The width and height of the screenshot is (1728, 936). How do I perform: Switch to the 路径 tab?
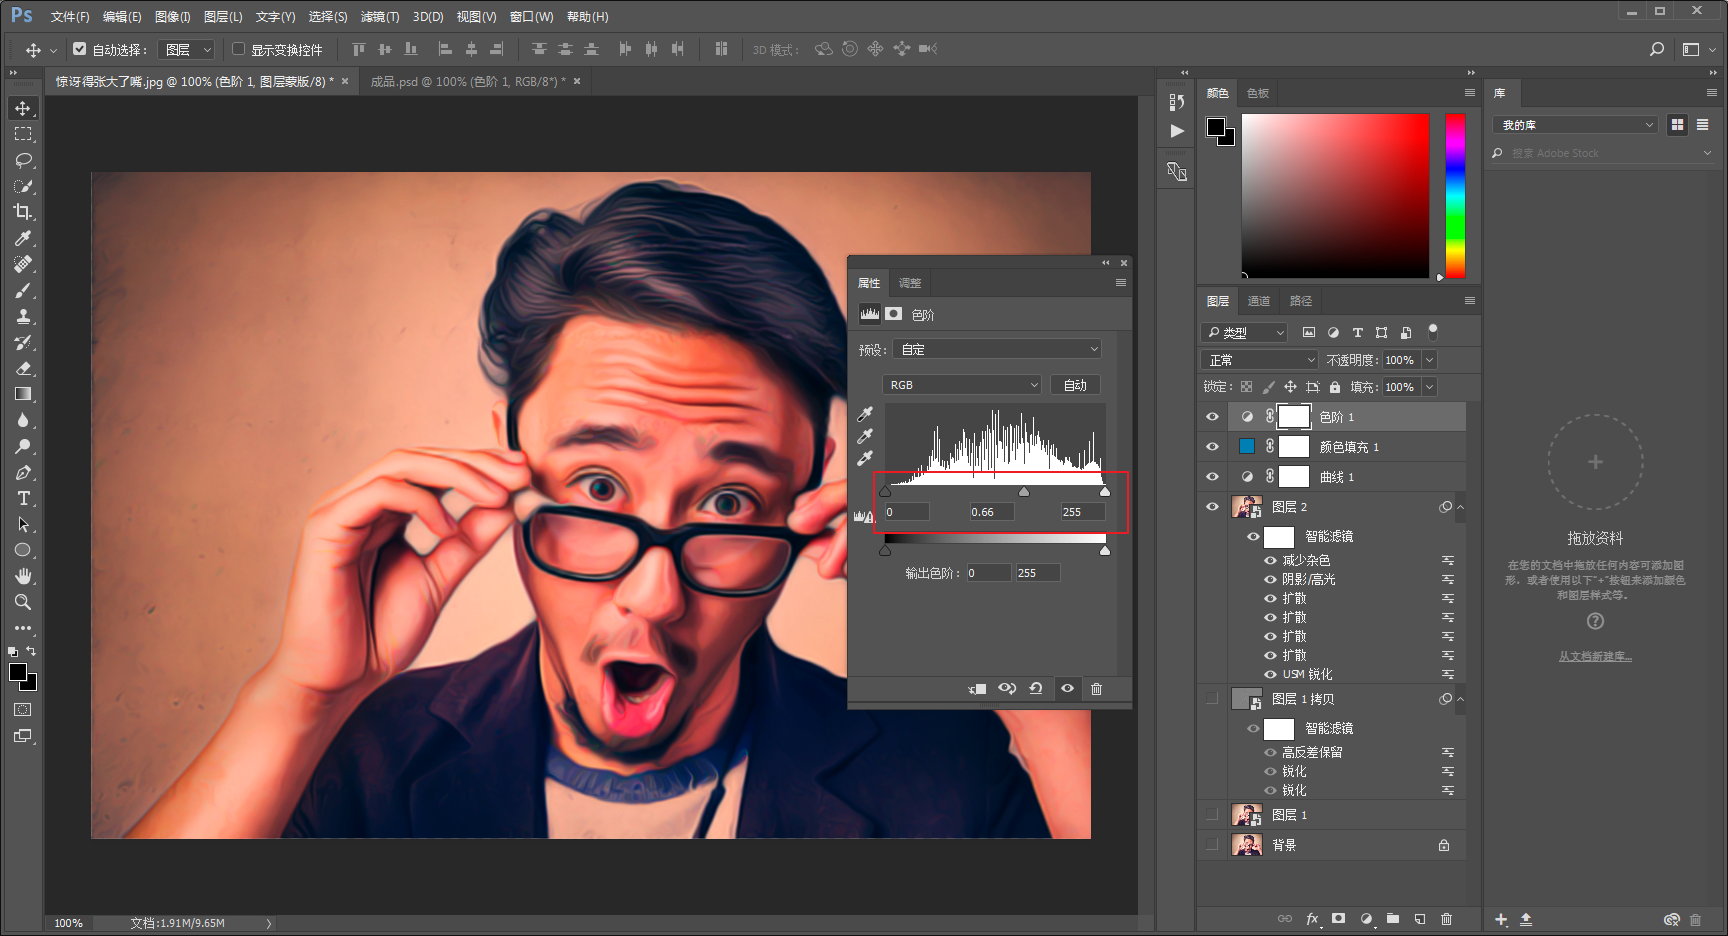(1300, 301)
